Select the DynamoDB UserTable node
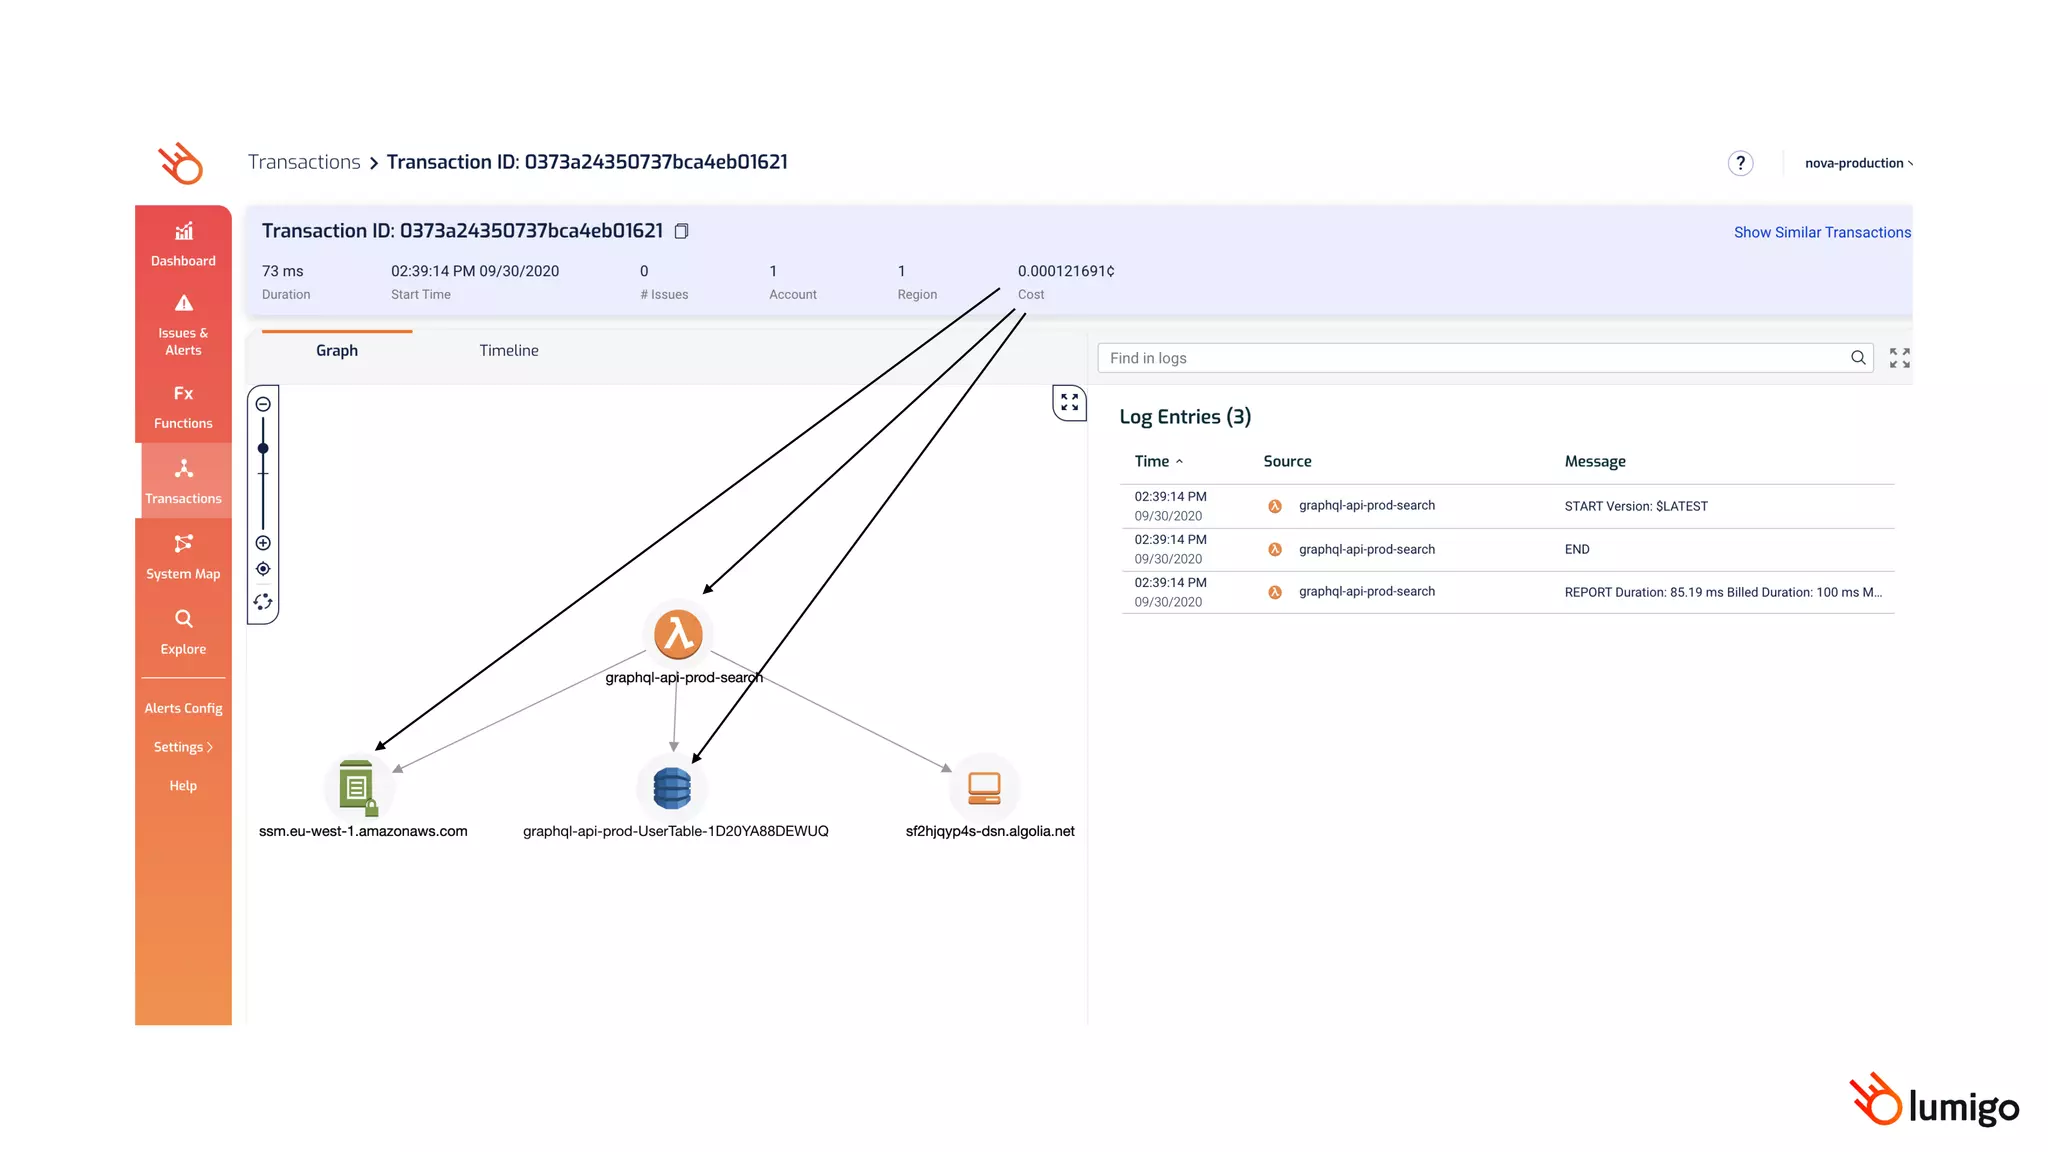Screen dimensions: 2048x1152 coord(672,788)
